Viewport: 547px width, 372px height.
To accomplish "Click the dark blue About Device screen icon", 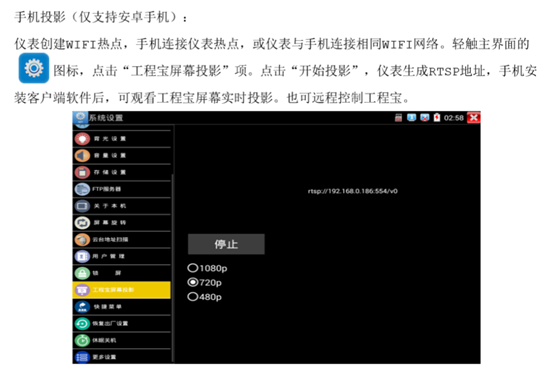I will 82,206.
